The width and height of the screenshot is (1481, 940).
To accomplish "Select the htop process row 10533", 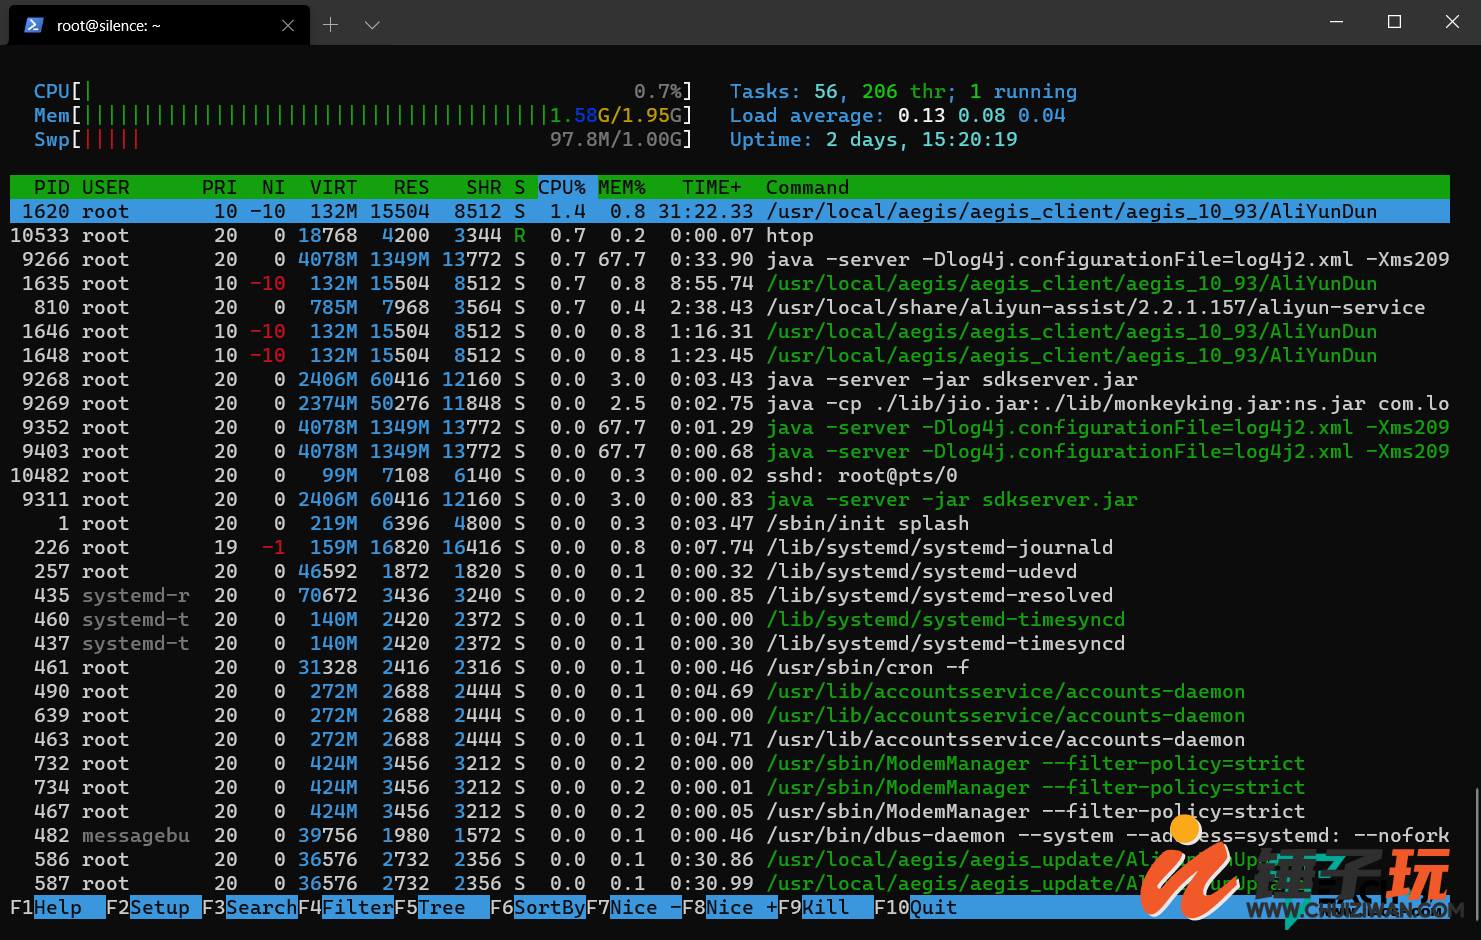I will pos(730,235).
